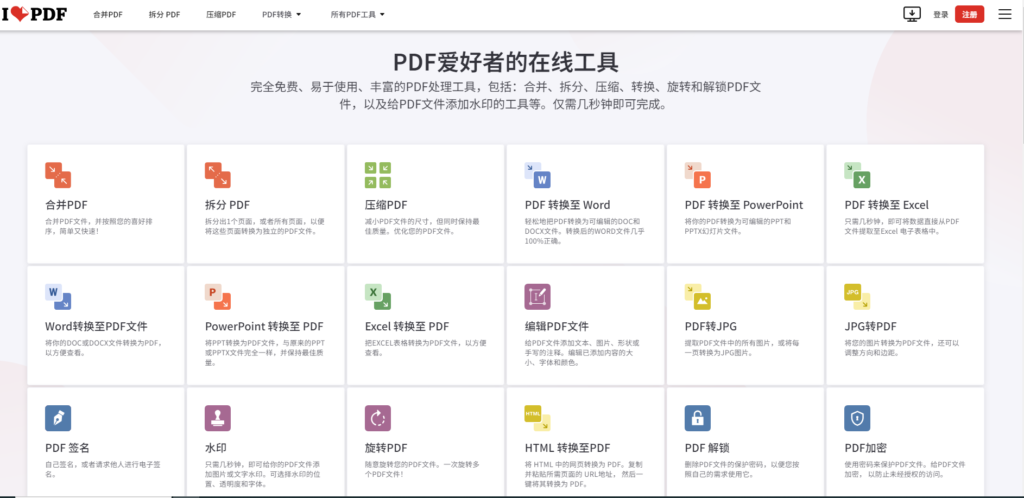This screenshot has width=1024, height=498.
Task: Open the PDF 转换至 Word title
Action: [x=568, y=205]
